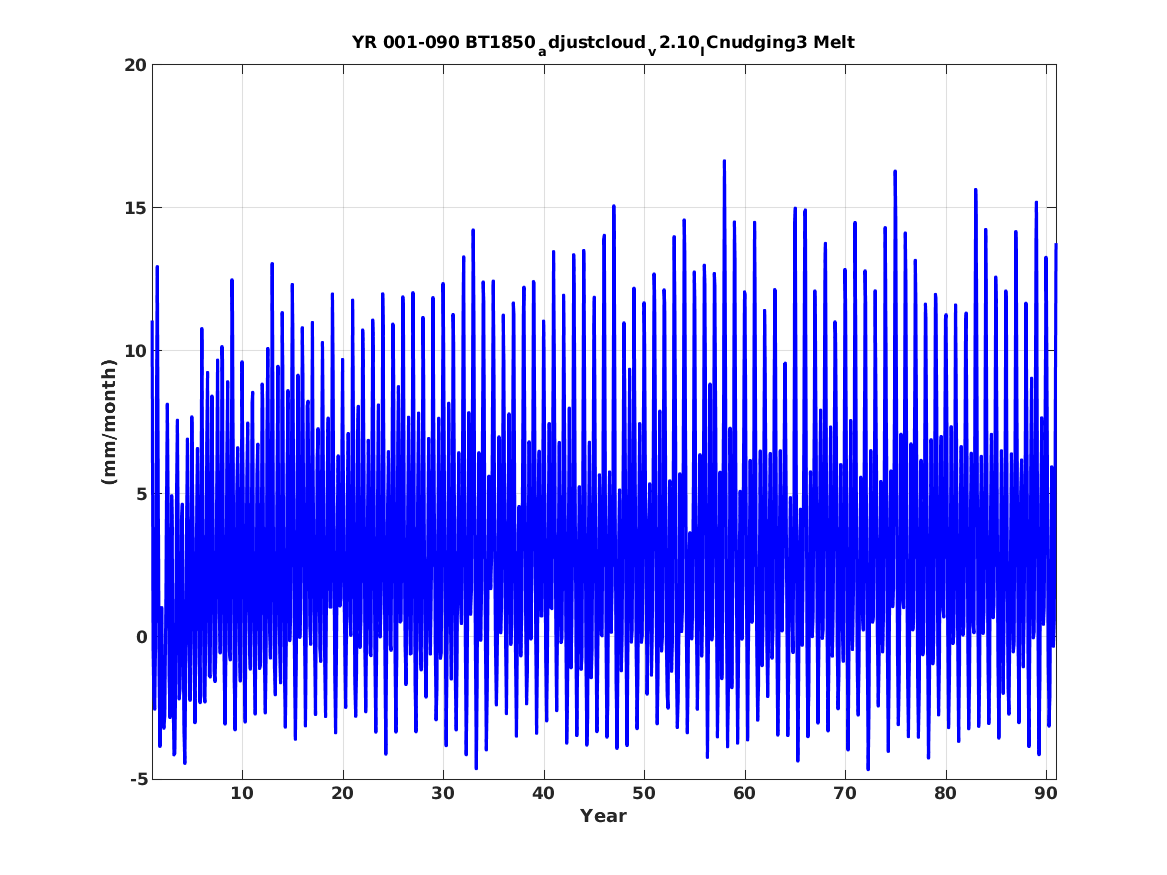
Task: Click y-axis tick label '20'
Action: pyautogui.click(x=135, y=65)
